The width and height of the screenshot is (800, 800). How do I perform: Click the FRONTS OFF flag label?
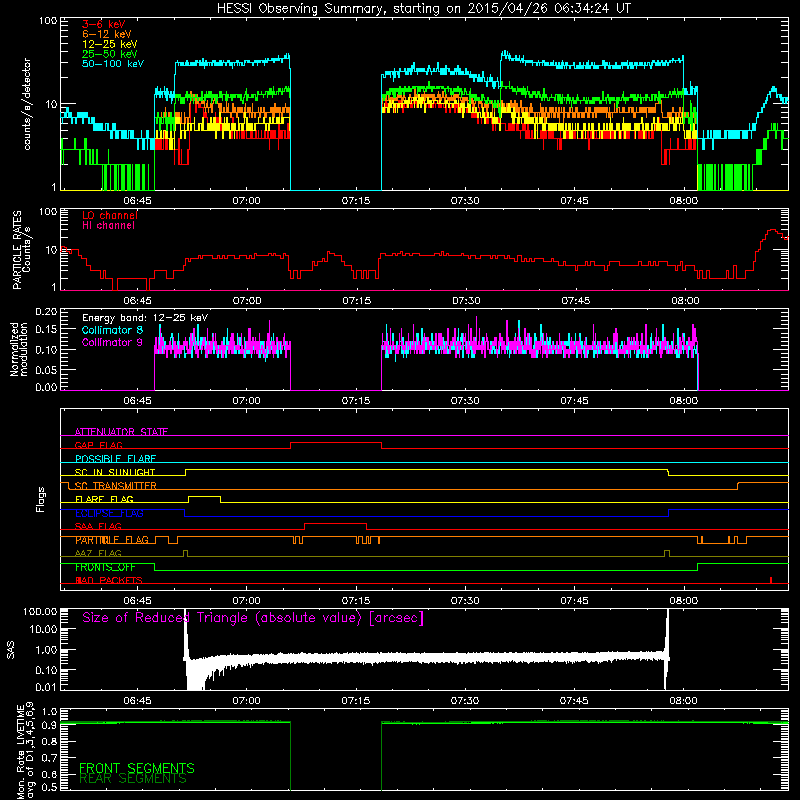105,567
